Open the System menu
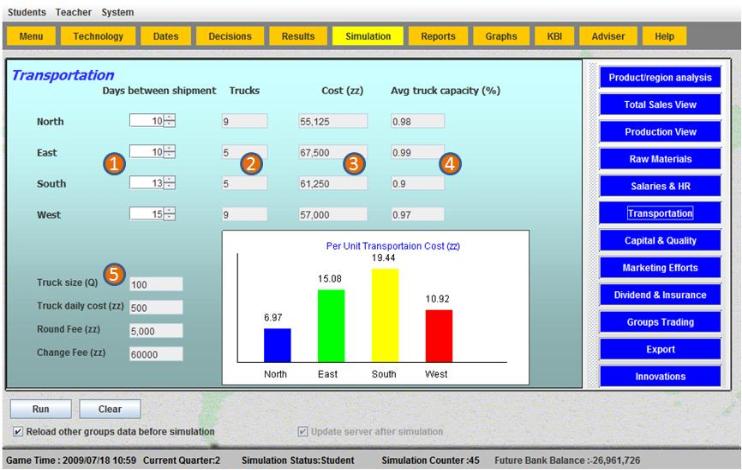The height and width of the screenshot is (470, 742). pyautogui.click(x=116, y=11)
